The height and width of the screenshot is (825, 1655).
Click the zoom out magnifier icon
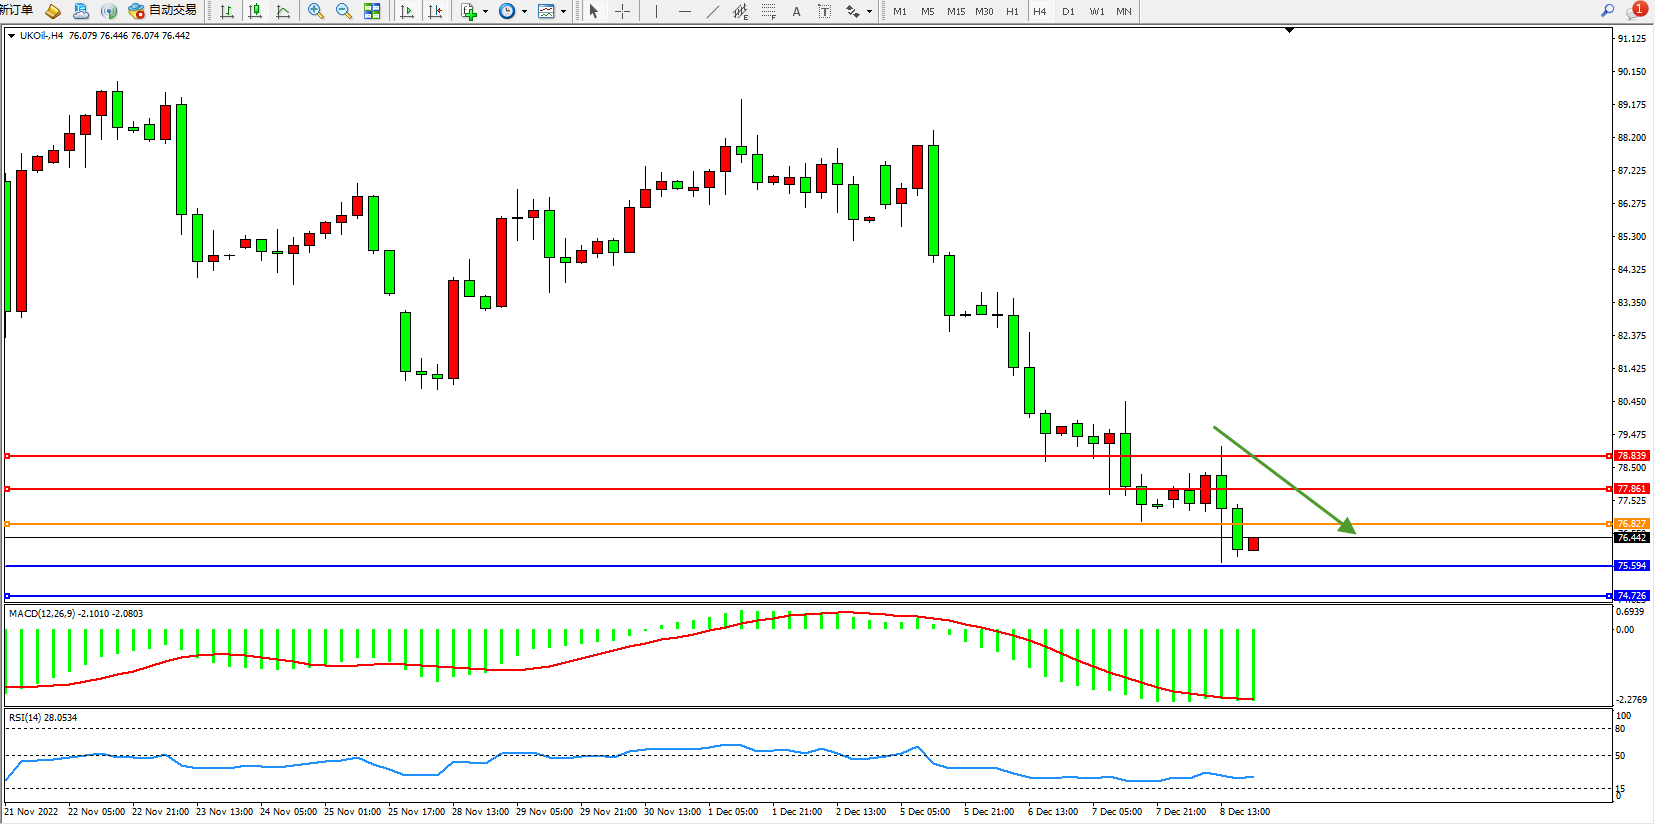pyautogui.click(x=344, y=11)
